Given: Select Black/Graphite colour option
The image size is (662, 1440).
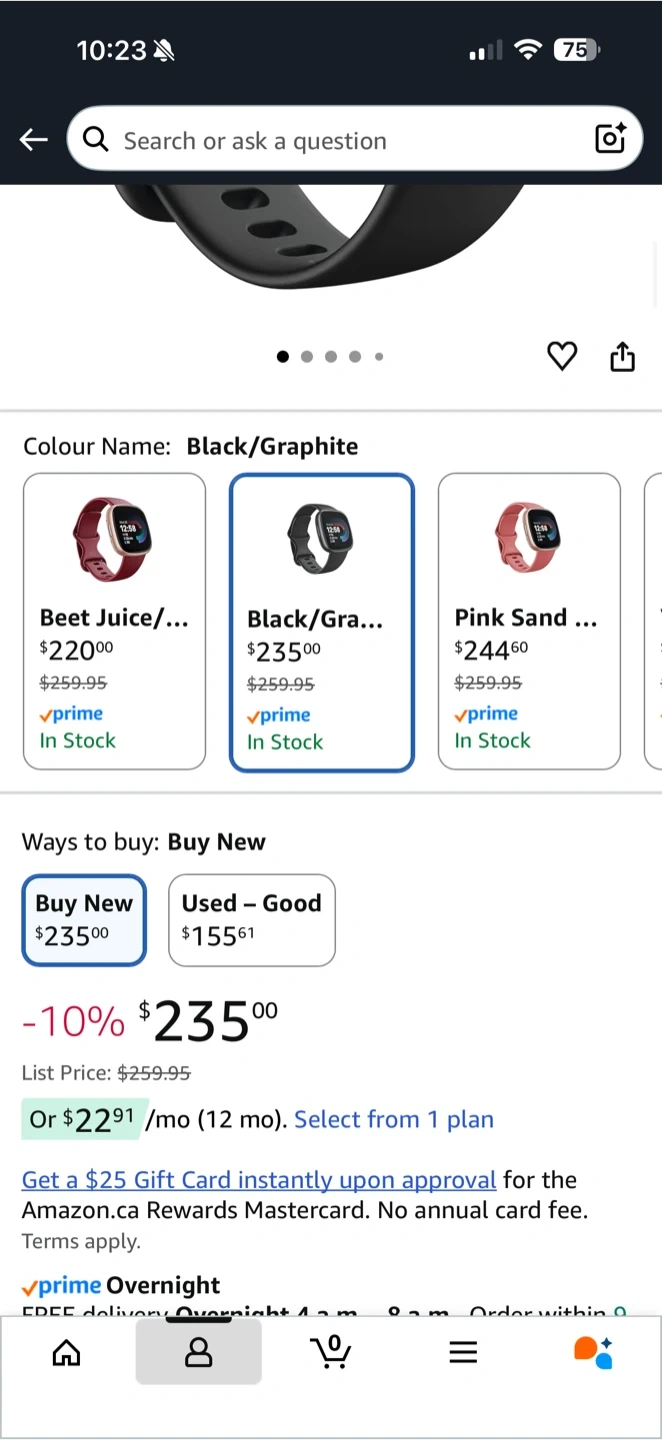Looking at the screenshot, I should [x=322, y=622].
